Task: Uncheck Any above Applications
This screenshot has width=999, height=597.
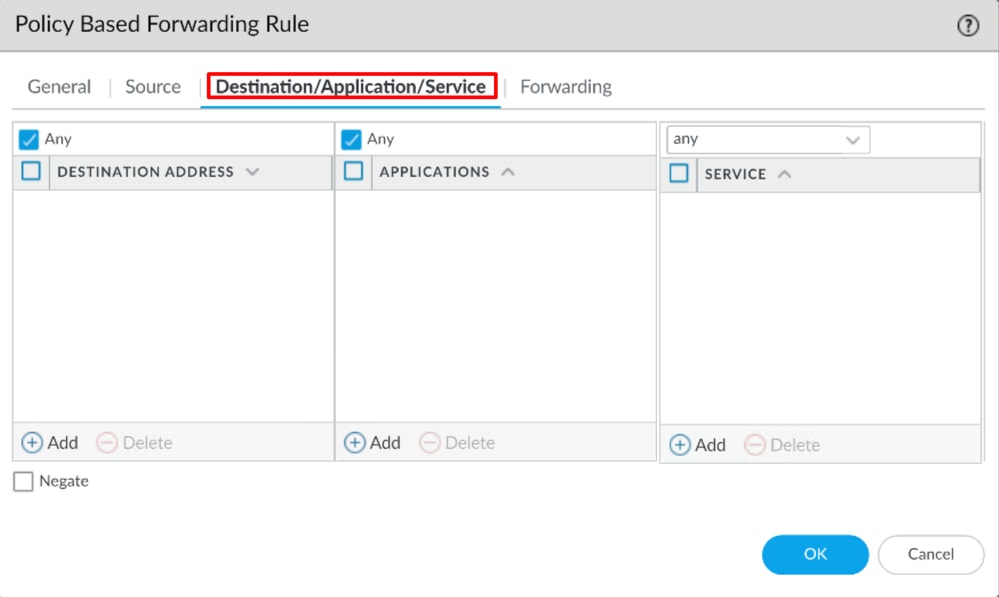Action: tap(351, 139)
